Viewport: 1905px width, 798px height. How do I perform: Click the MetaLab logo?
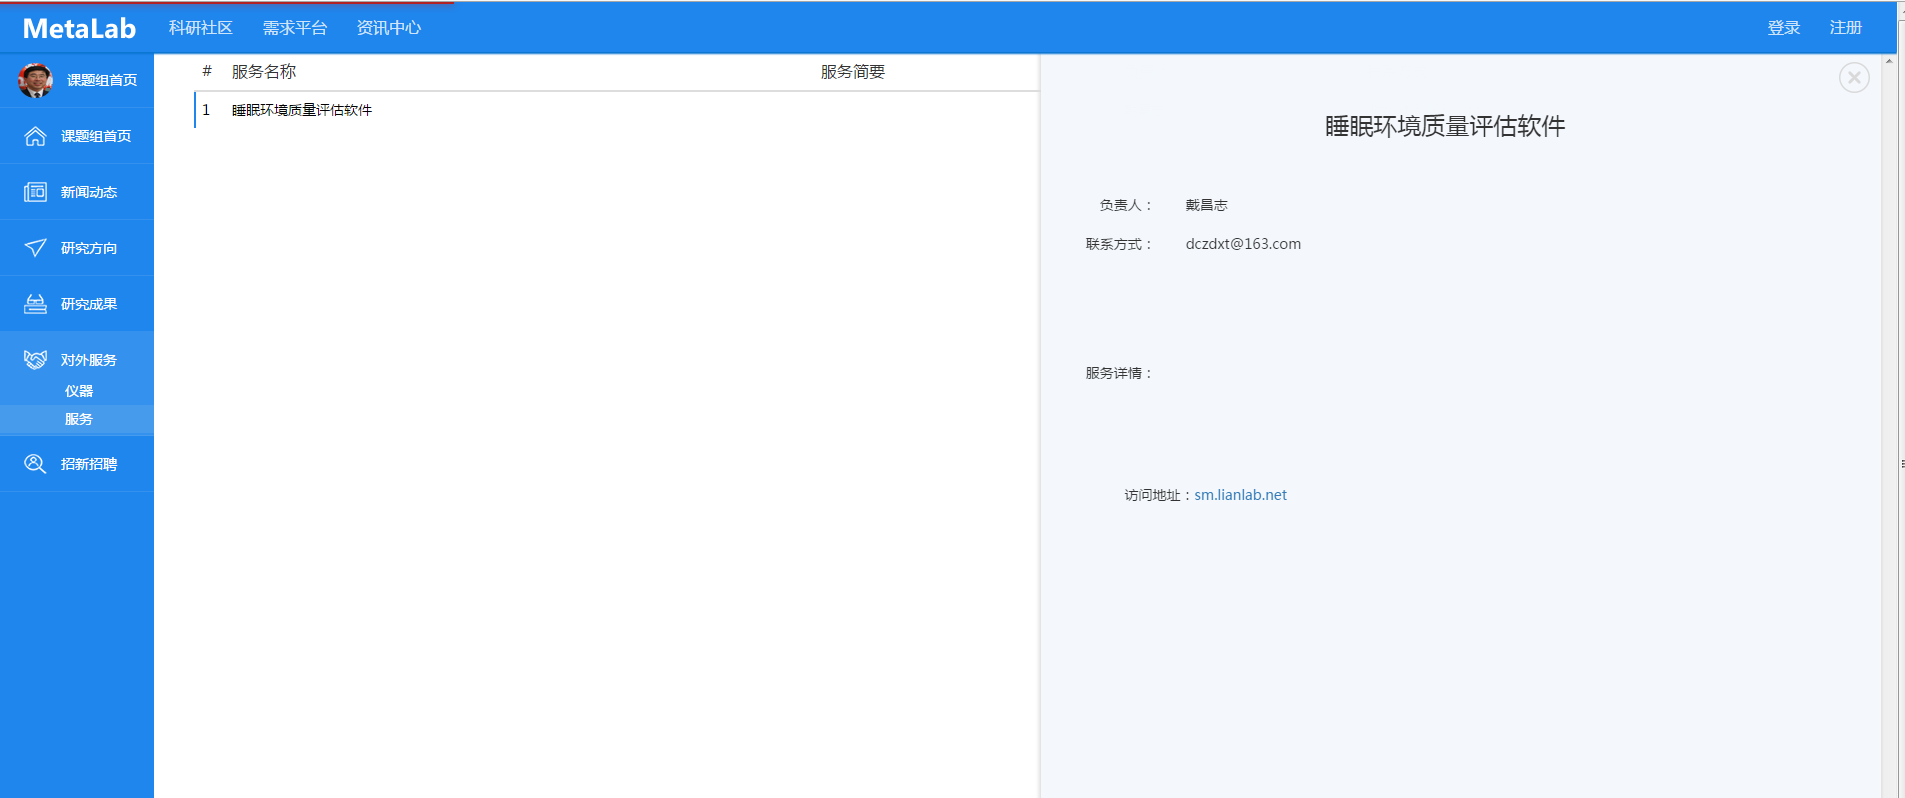[x=79, y=28]
